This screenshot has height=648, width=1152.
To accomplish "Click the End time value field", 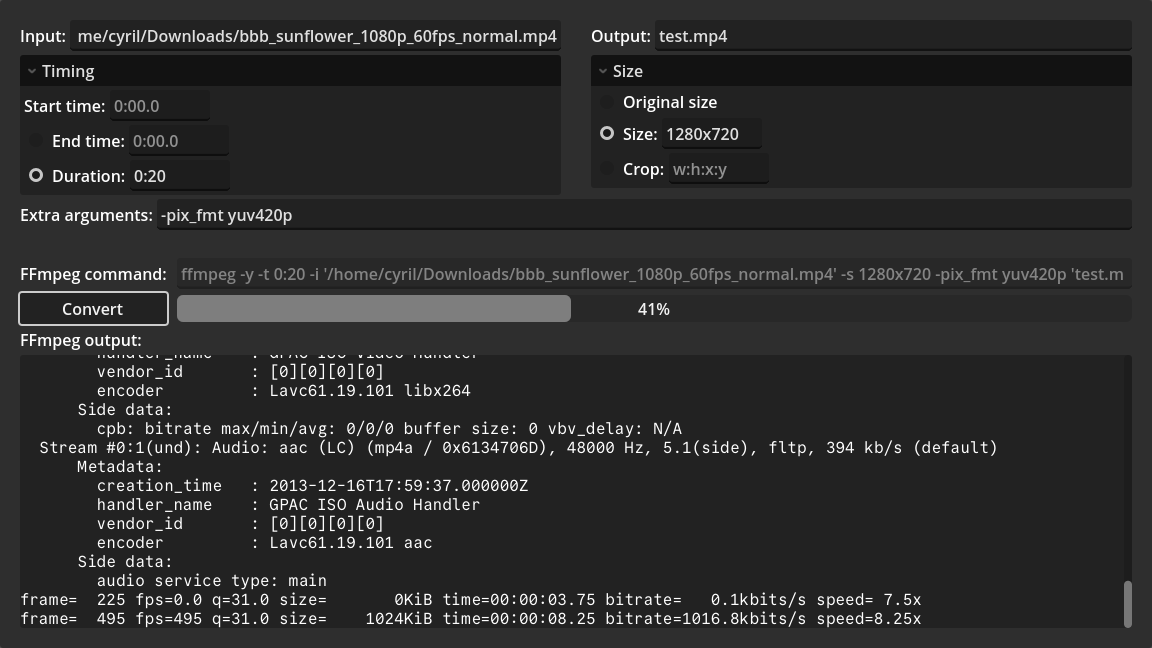I will [178, 141].
